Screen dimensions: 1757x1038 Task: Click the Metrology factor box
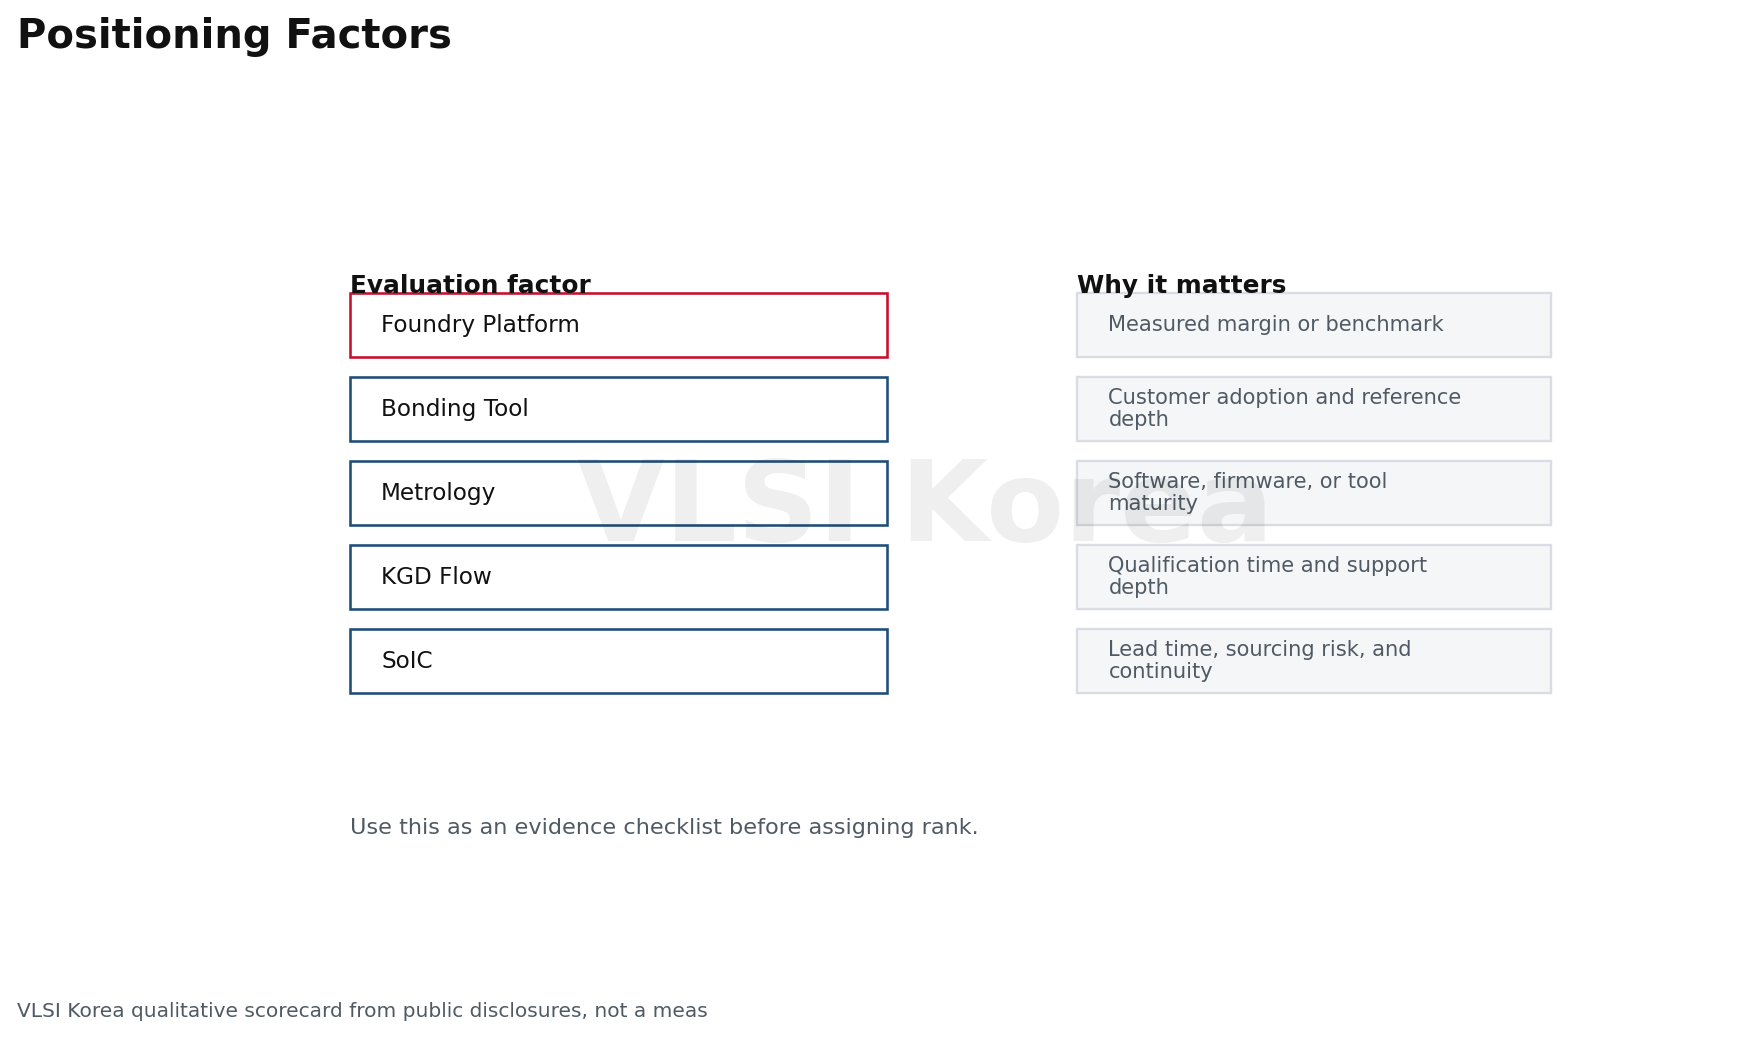[x=618, y=493]
